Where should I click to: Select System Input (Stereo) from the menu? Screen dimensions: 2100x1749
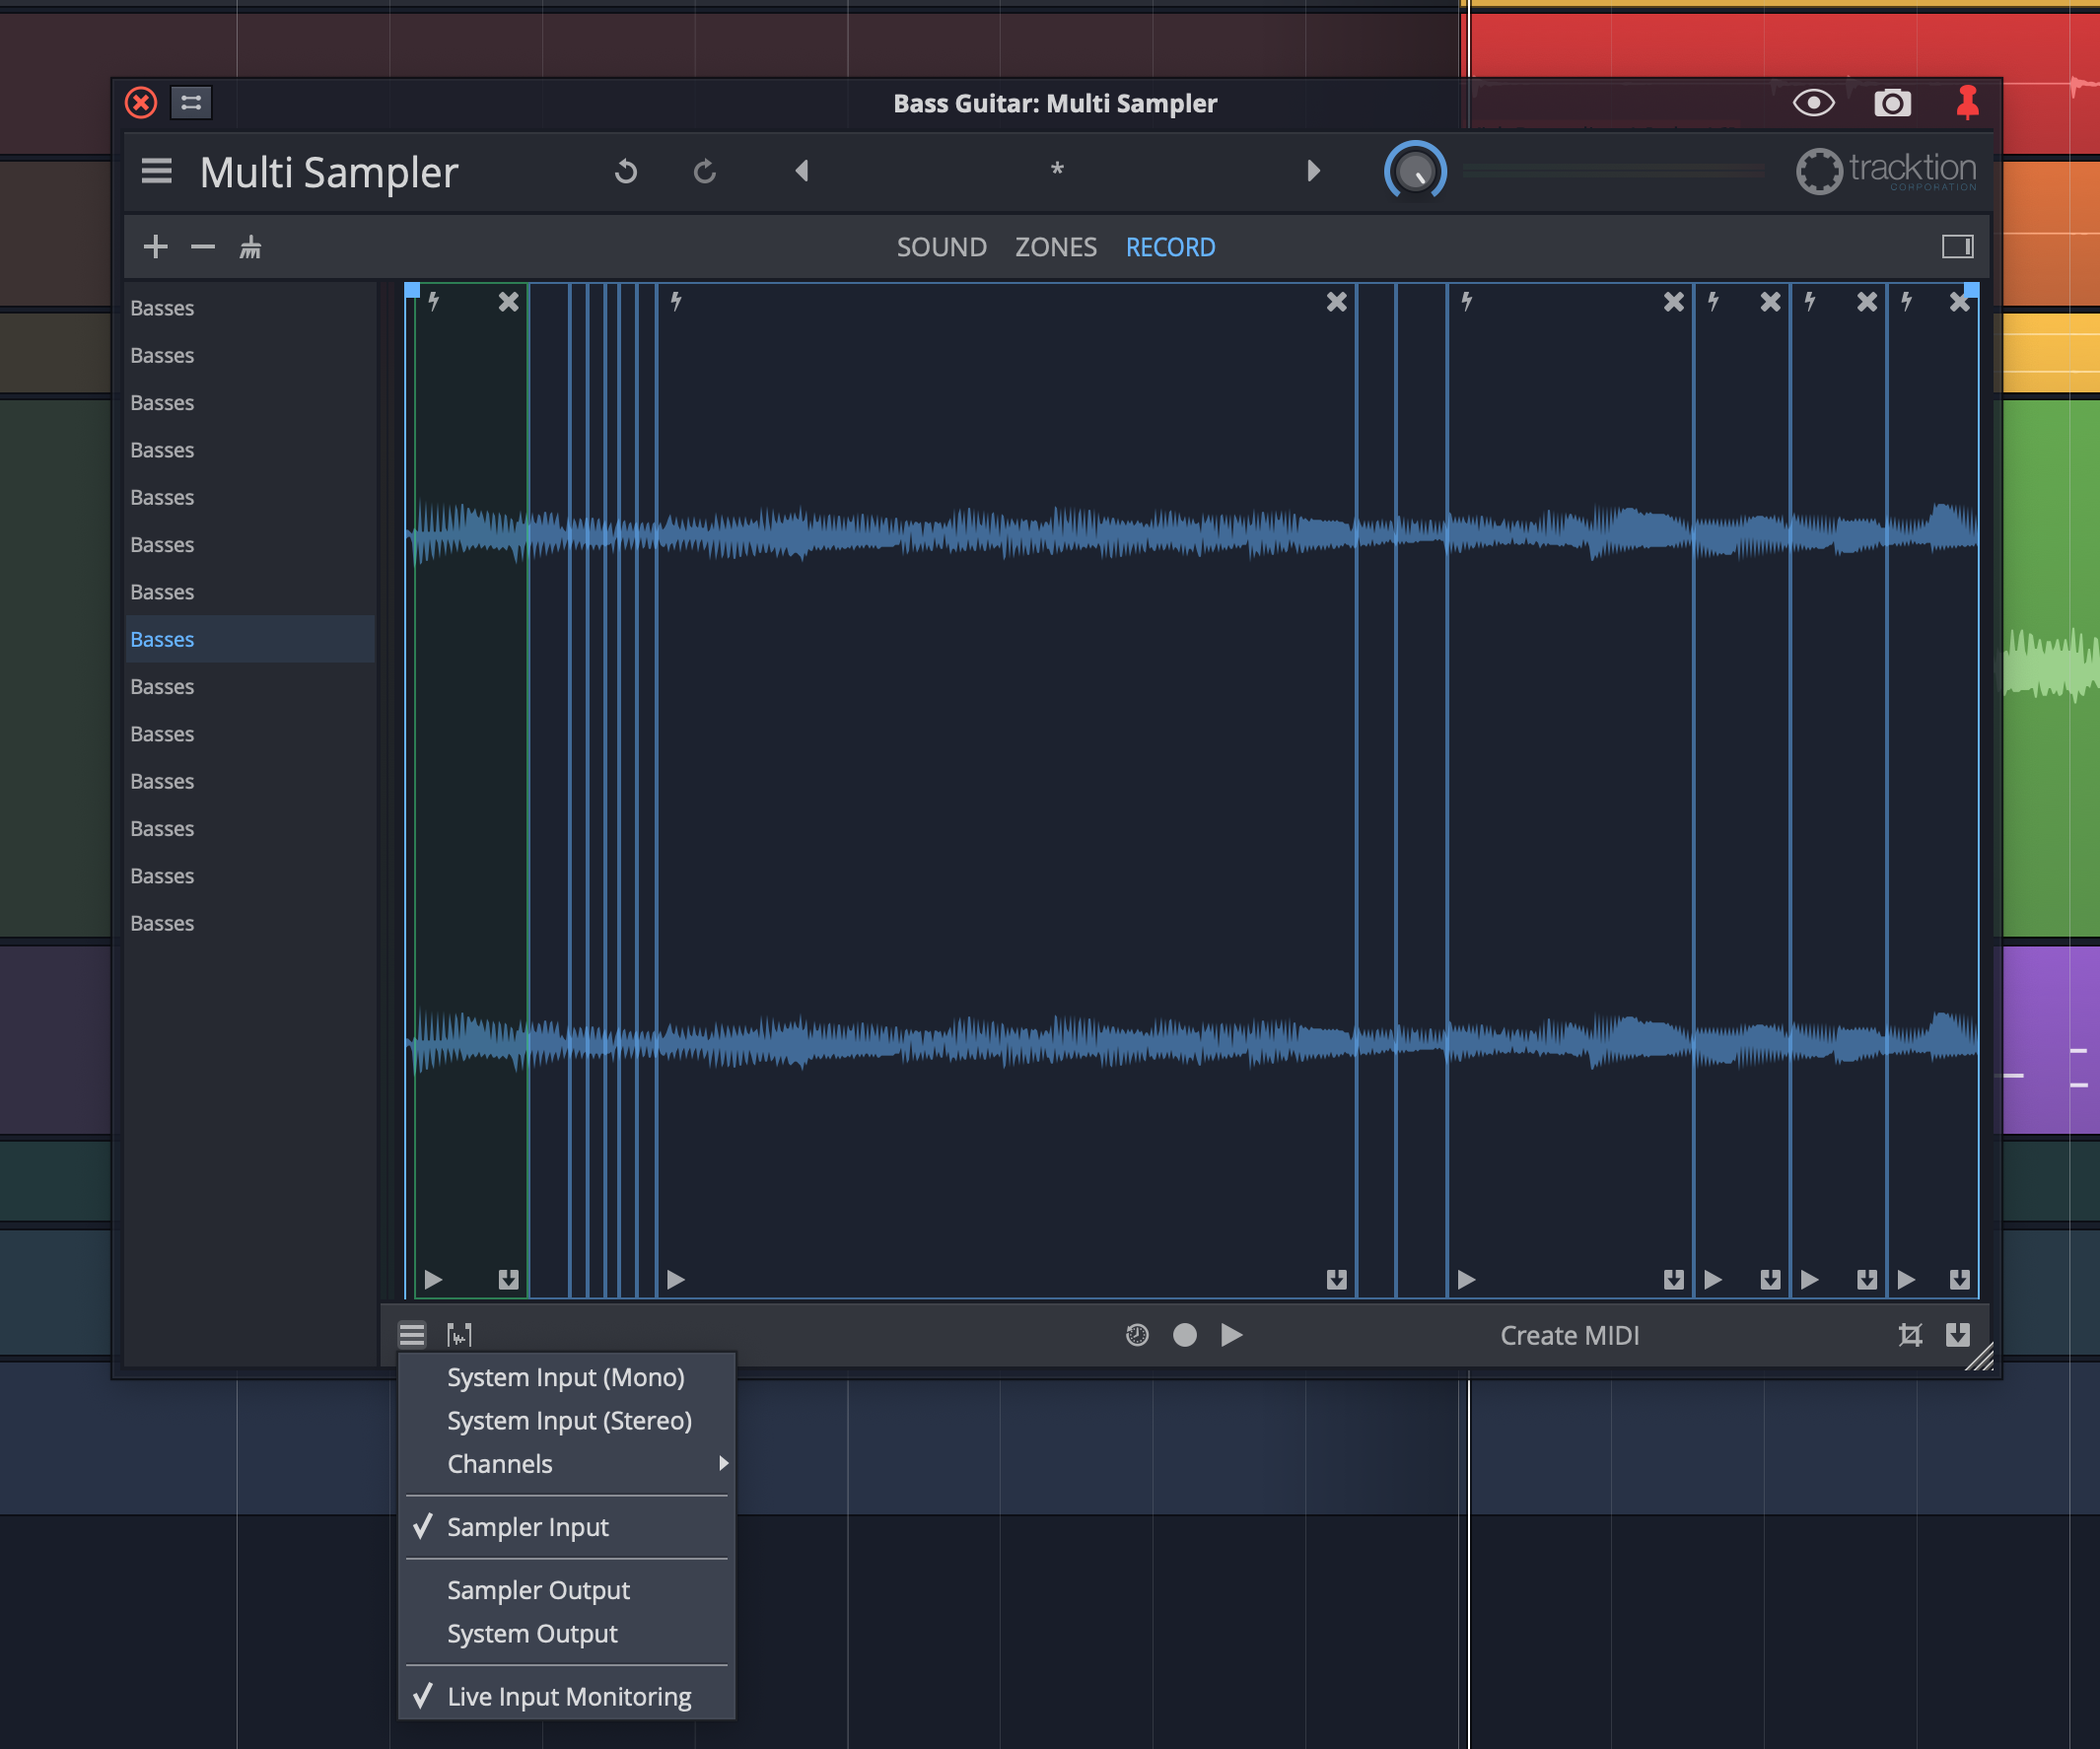point(568,1419)
